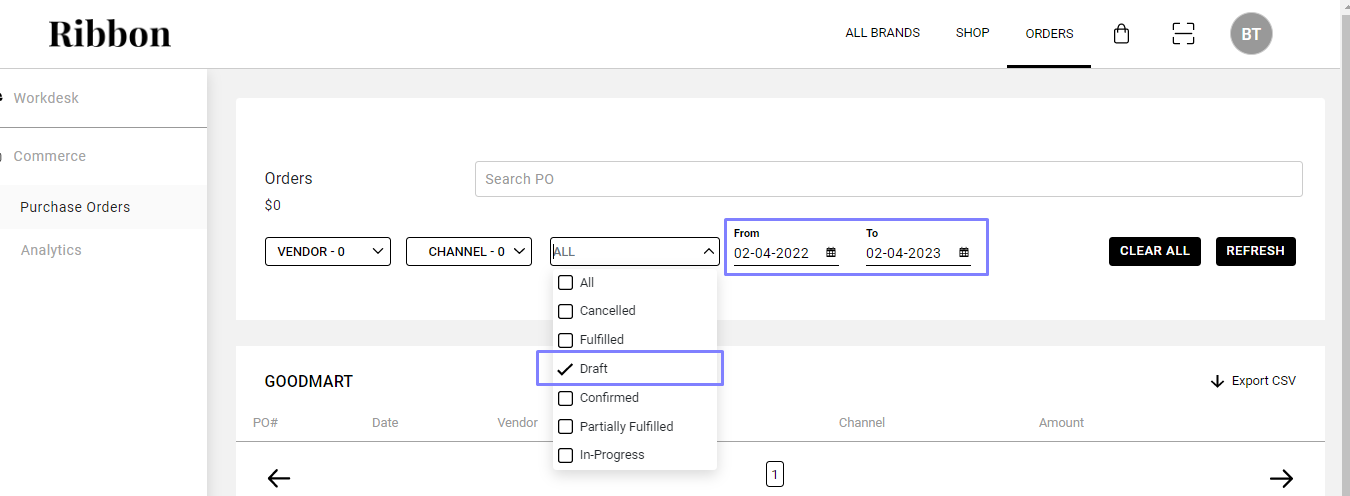Click the barcode scan icon
Image resolution: width=1350 pixels, height=496 pixels.
click(x=1183, y=34)
